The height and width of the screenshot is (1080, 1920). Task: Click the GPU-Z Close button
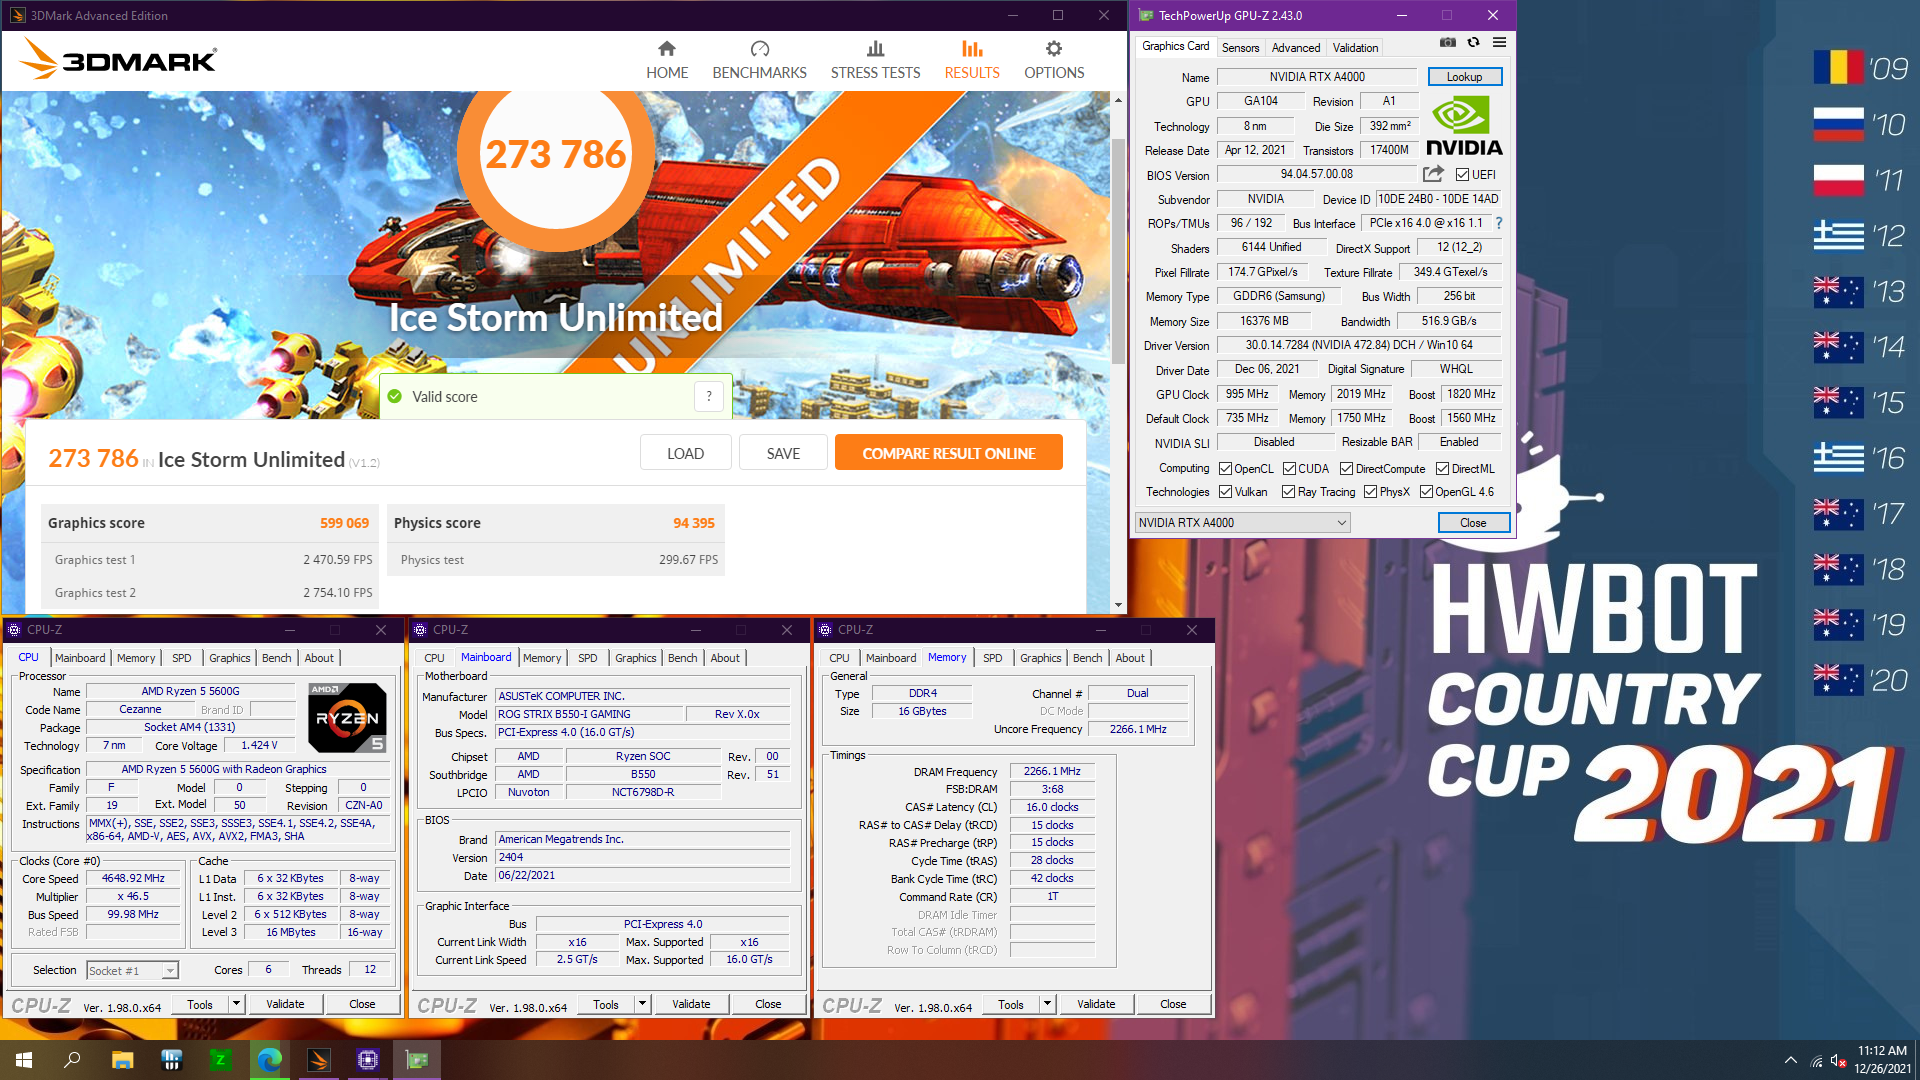(1473, 523)
